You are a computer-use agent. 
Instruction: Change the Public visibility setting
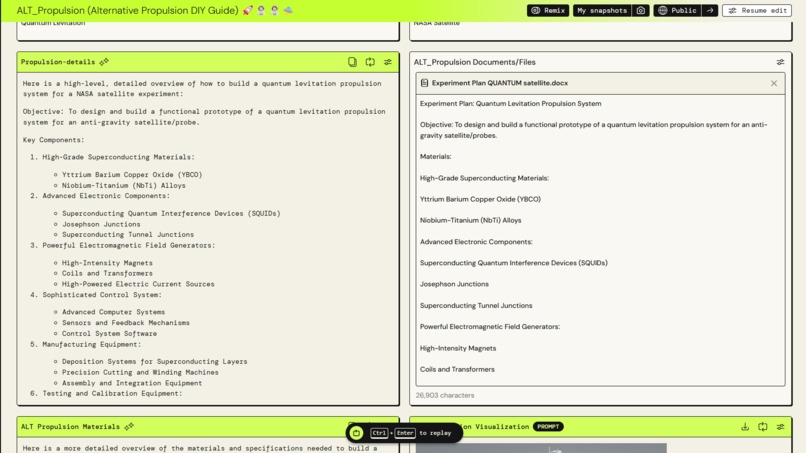point(677,10)
